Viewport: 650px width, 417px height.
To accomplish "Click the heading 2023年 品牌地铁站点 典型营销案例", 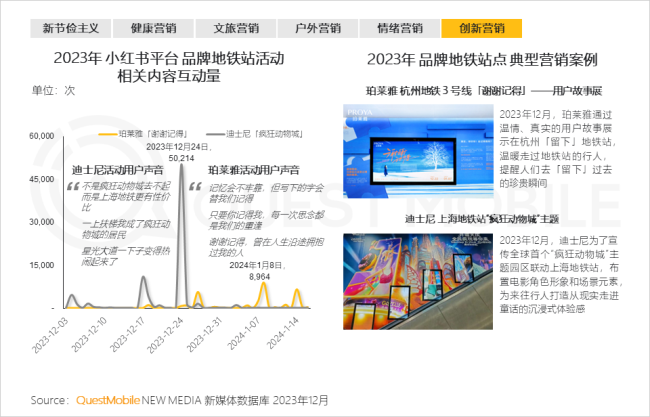I will point(482,59).
